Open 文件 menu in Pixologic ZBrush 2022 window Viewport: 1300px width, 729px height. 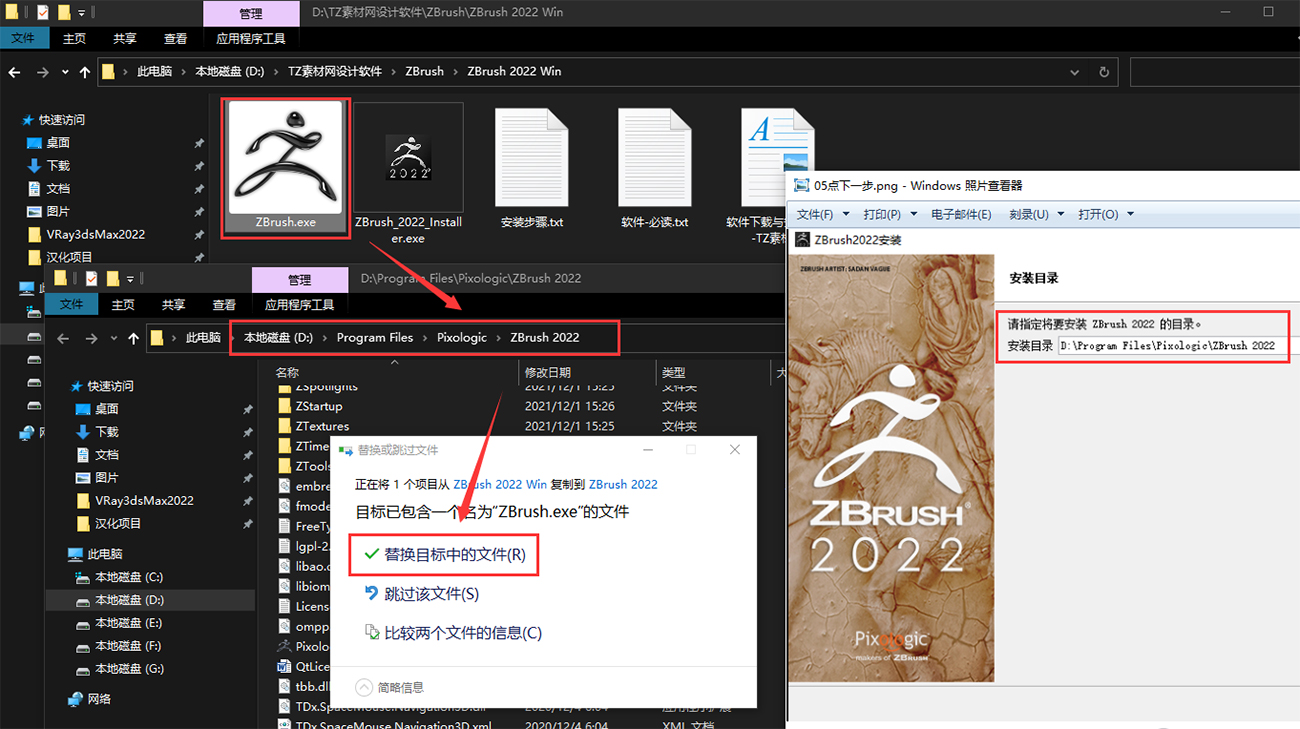[x=71, y=305]
